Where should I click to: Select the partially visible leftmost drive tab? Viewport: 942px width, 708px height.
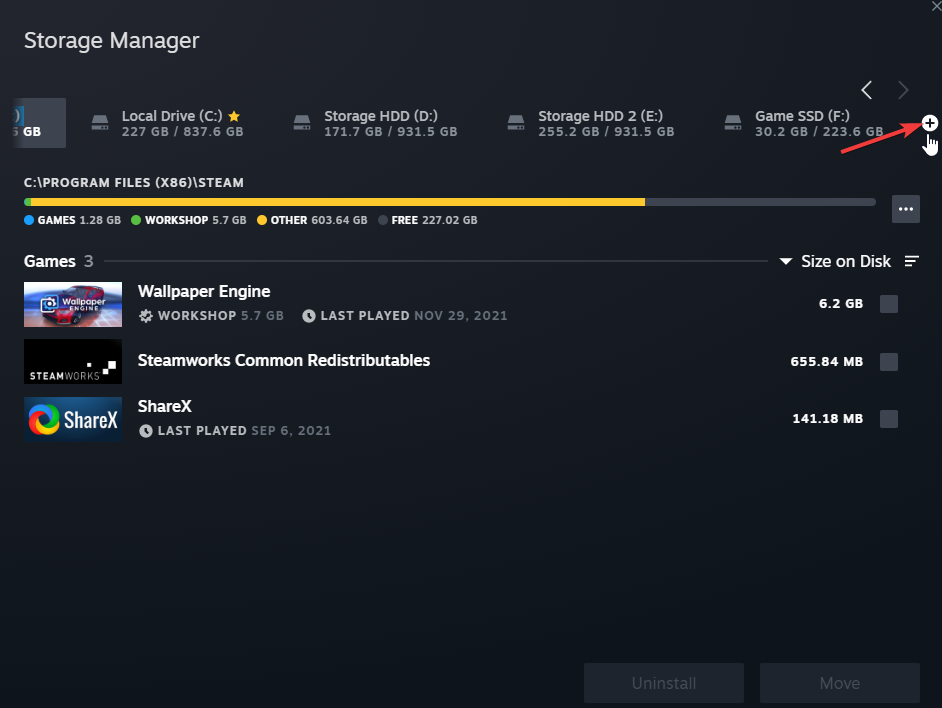coord(39,123)
